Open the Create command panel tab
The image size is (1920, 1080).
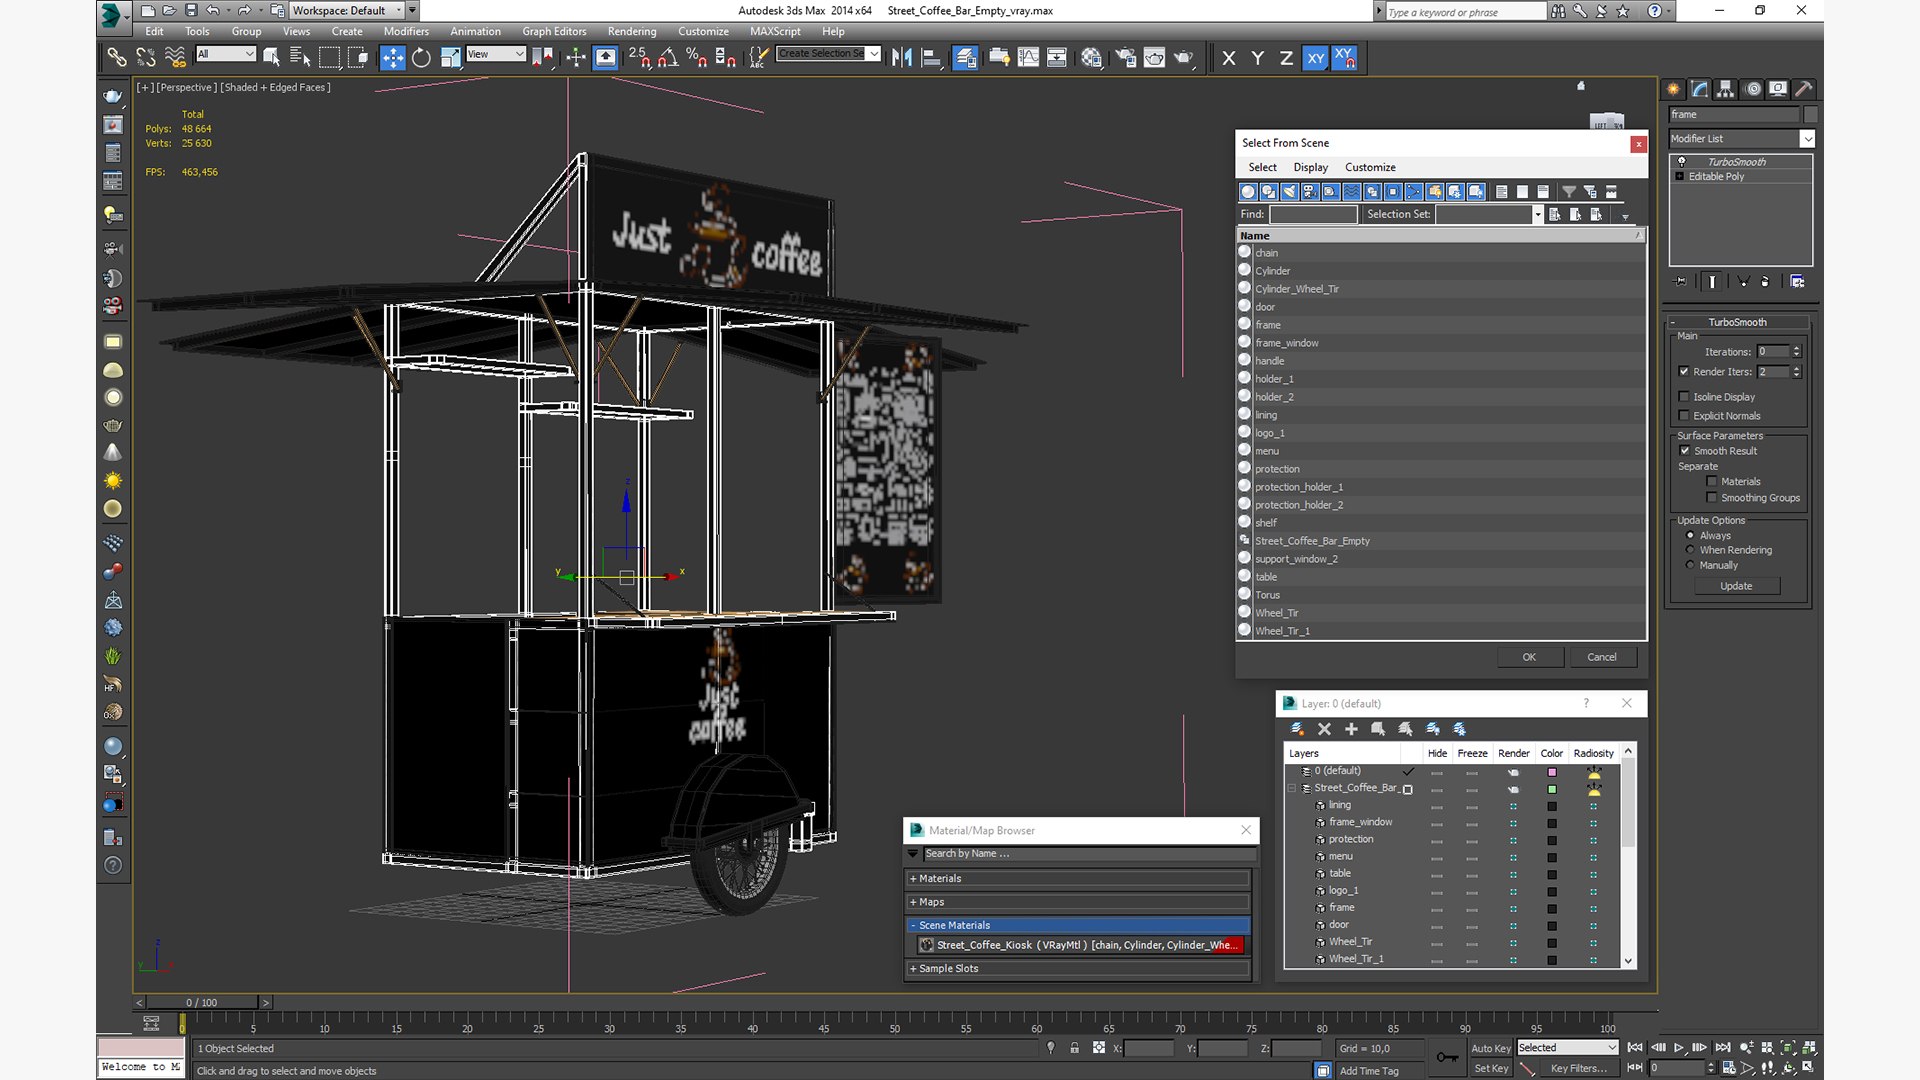pyautogui.click(x=1674, y=89)
